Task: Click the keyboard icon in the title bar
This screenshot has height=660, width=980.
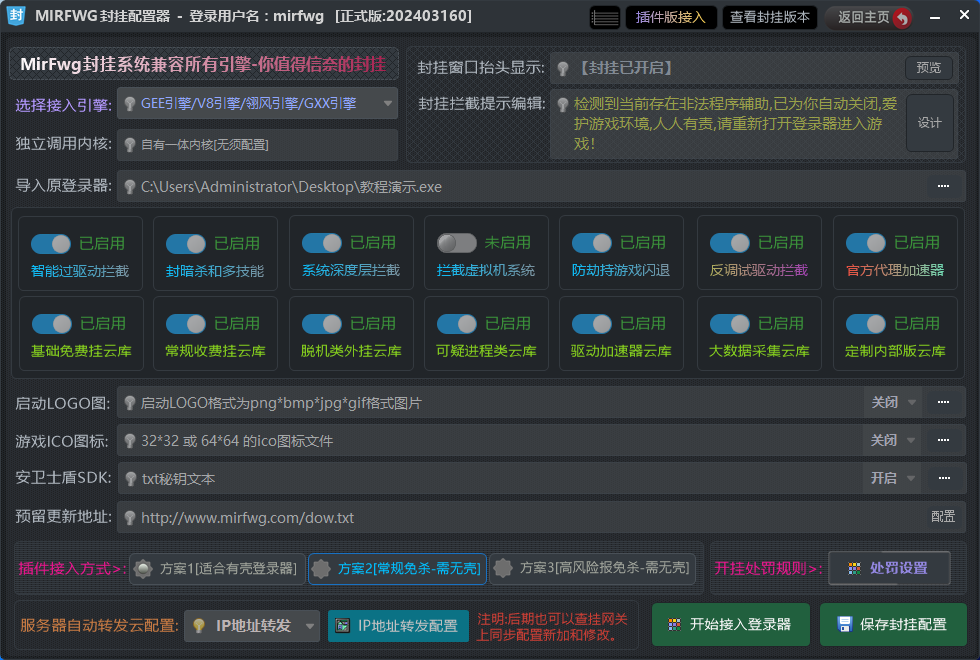Action: pos(604,18)
